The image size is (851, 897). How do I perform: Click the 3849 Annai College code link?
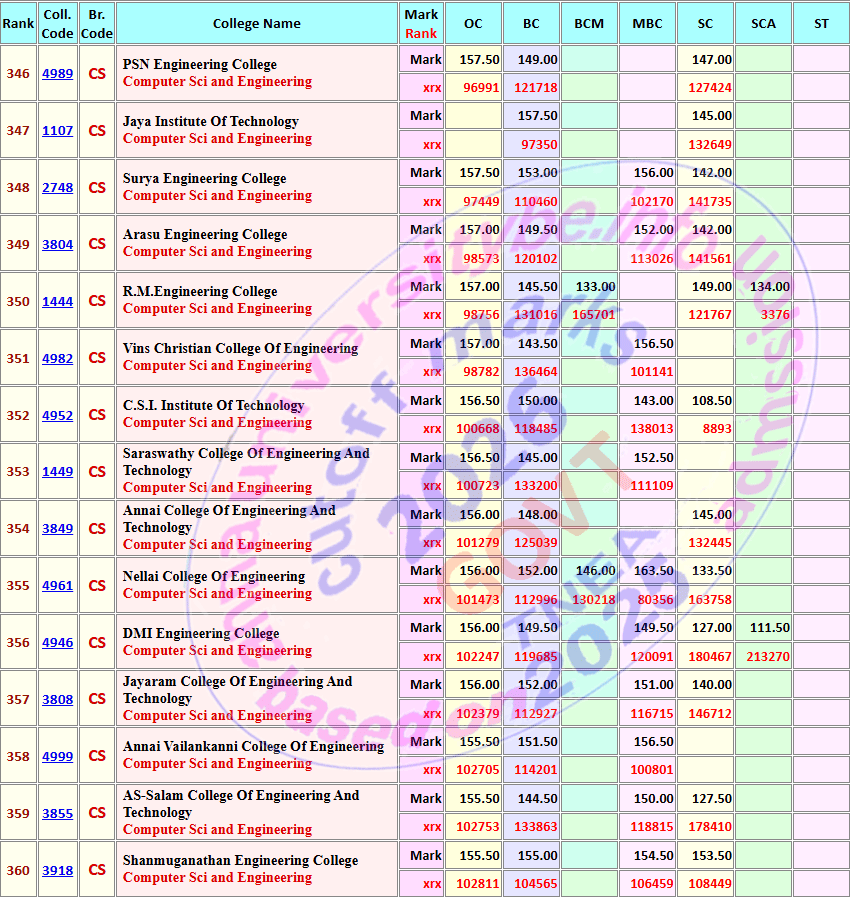(57, 529)
